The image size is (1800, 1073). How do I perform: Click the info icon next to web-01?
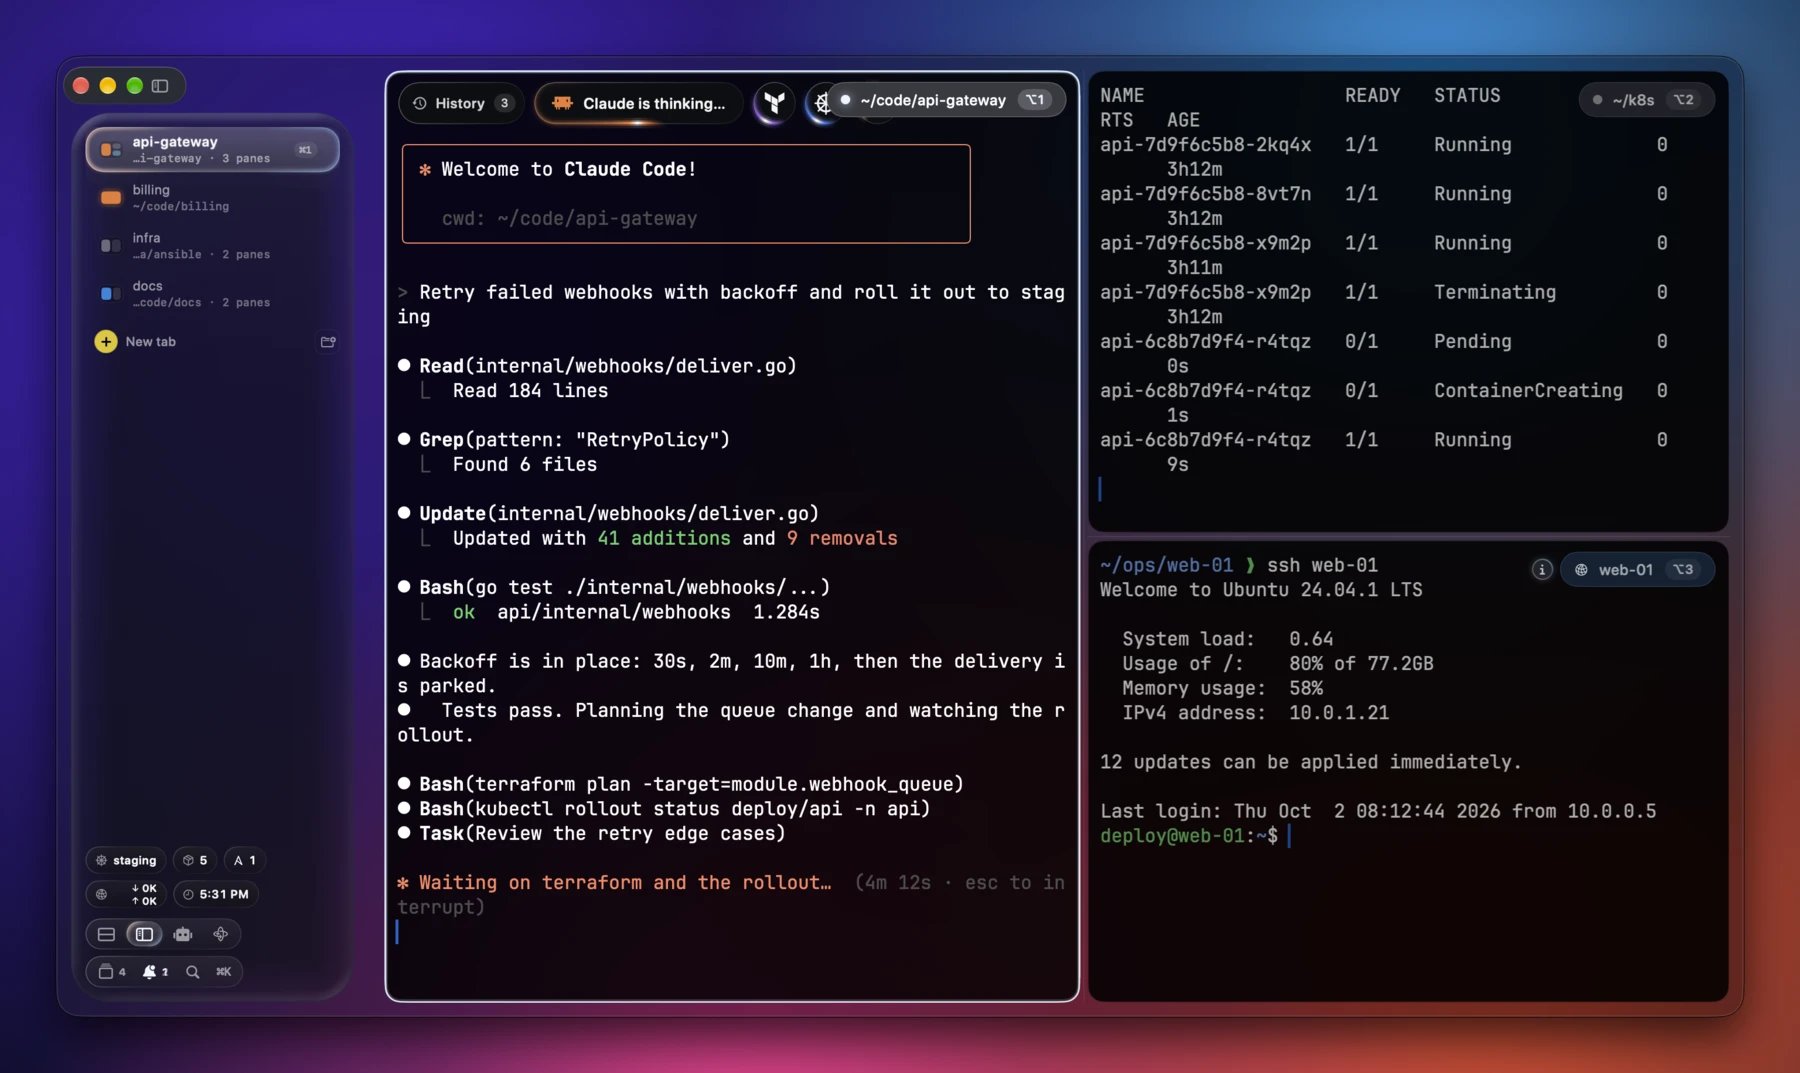[1541, 570]
